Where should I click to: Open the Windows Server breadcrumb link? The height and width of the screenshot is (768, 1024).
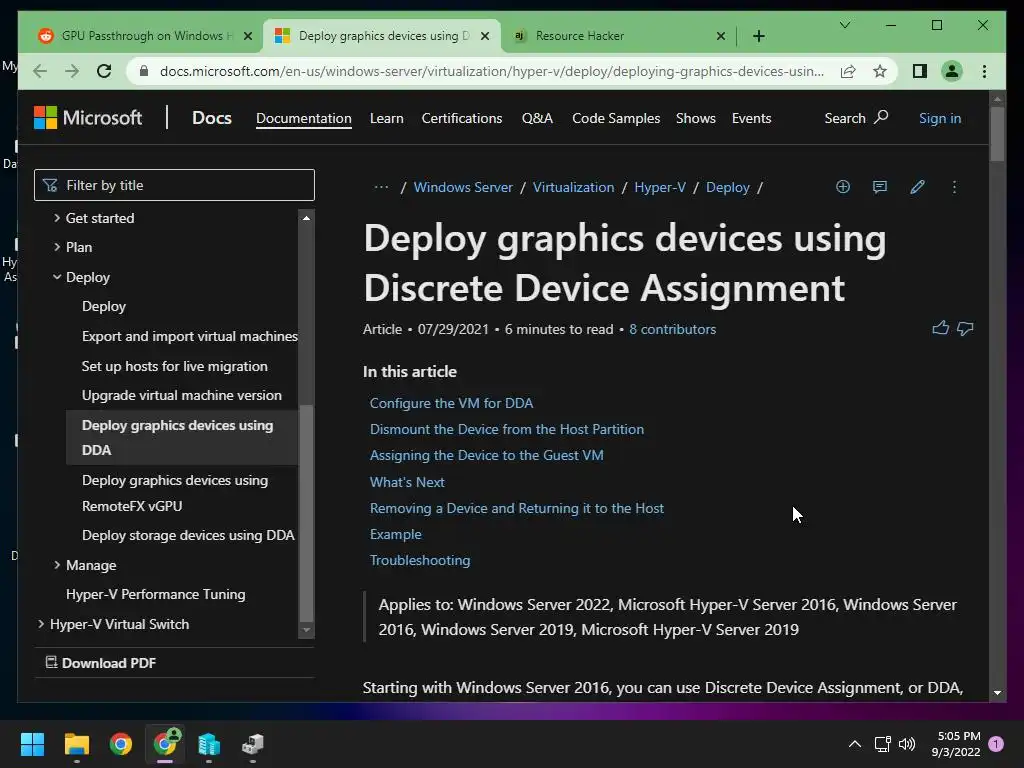(x=463, y=187)
